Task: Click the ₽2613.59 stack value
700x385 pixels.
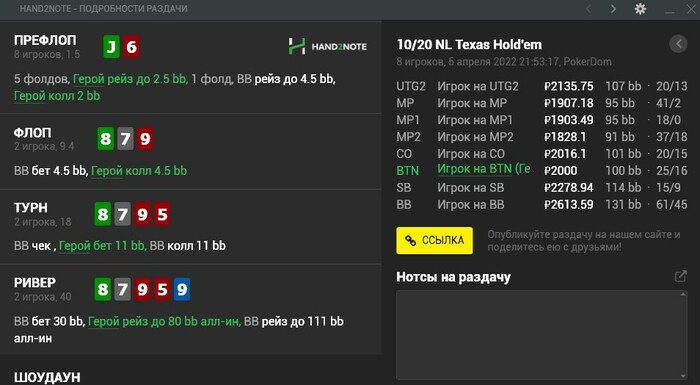Action: point(569,205)
